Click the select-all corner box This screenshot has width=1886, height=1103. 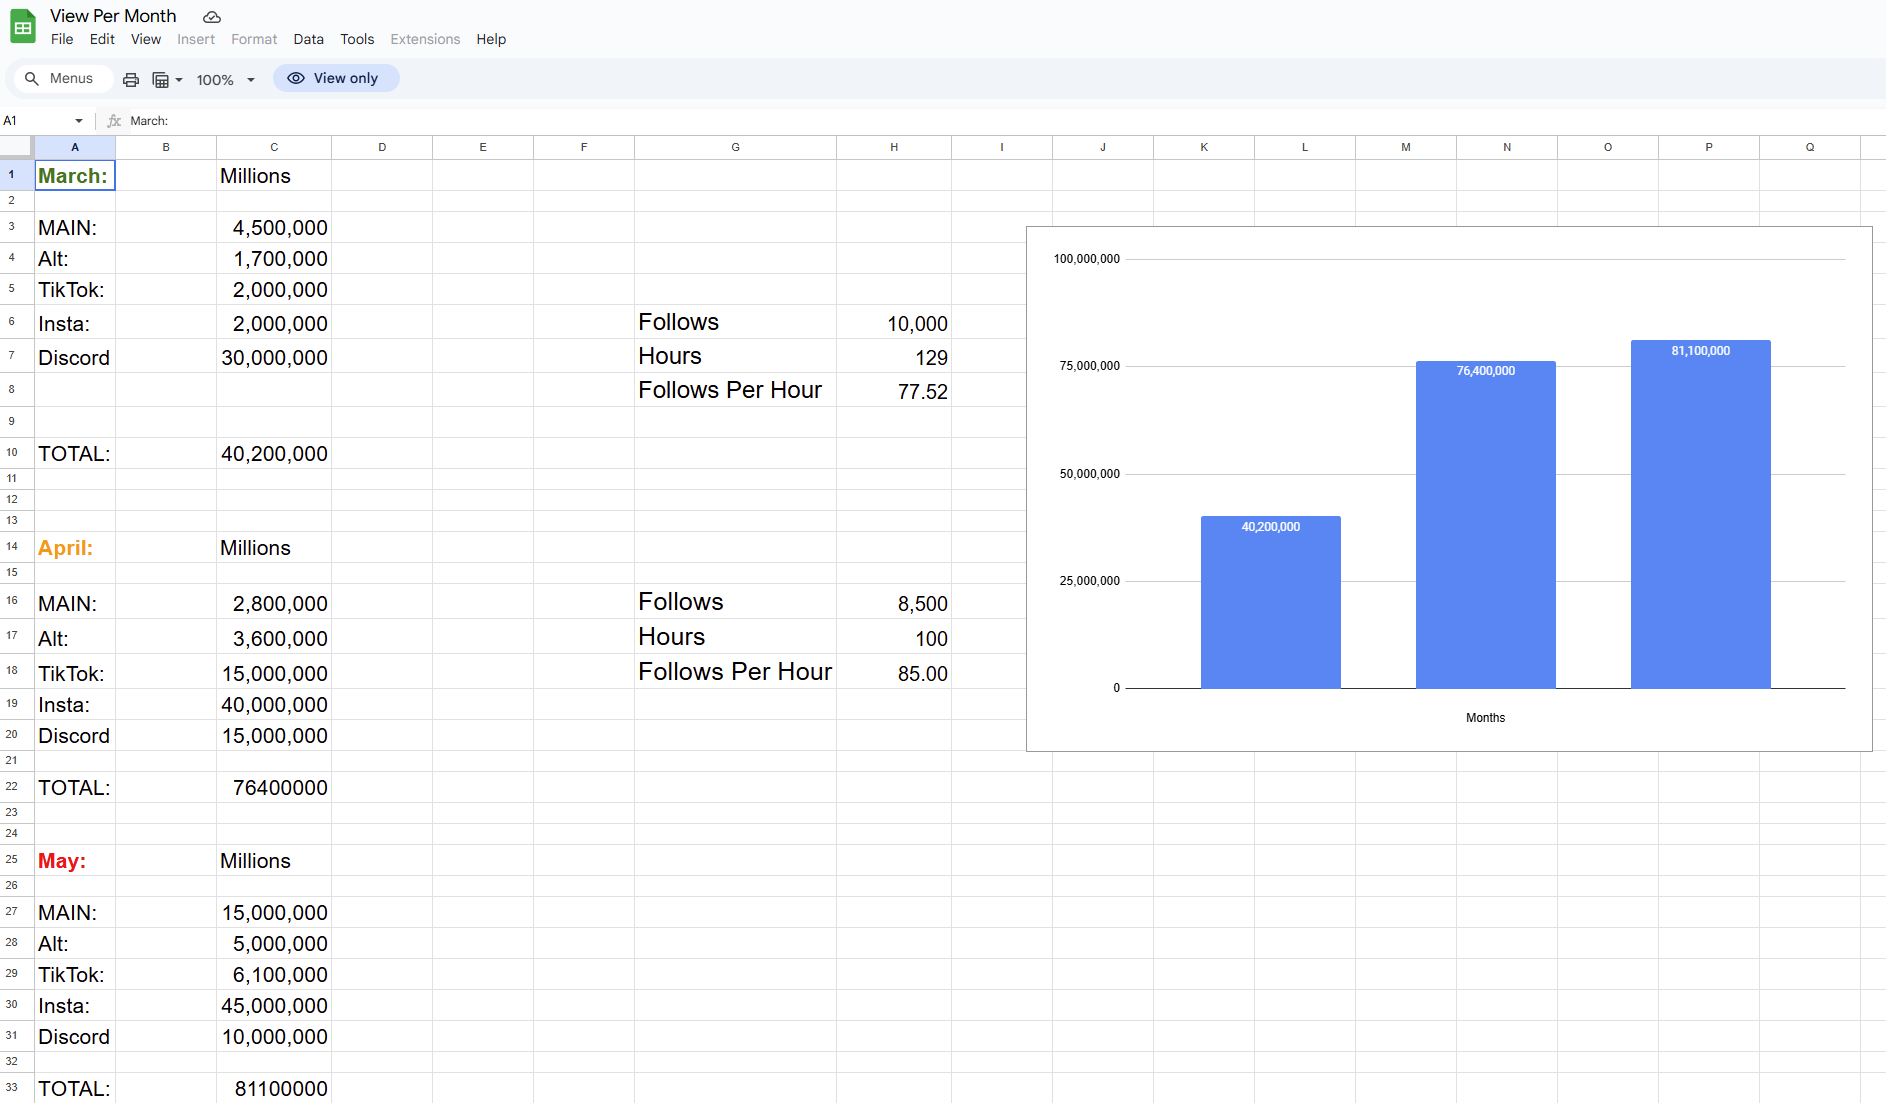[x=17, y=147]
